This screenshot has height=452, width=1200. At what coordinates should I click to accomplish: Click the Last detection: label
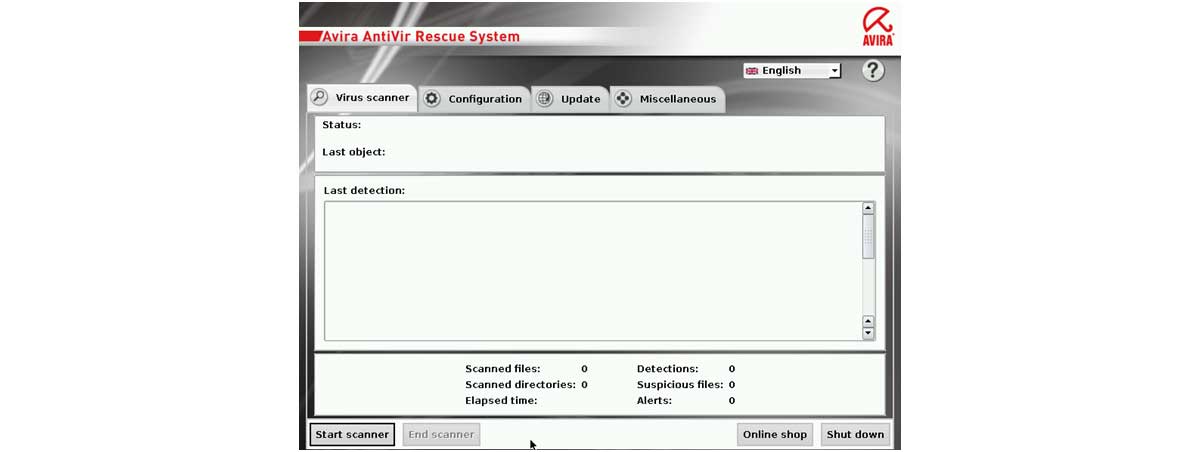[x=364, y=190]
